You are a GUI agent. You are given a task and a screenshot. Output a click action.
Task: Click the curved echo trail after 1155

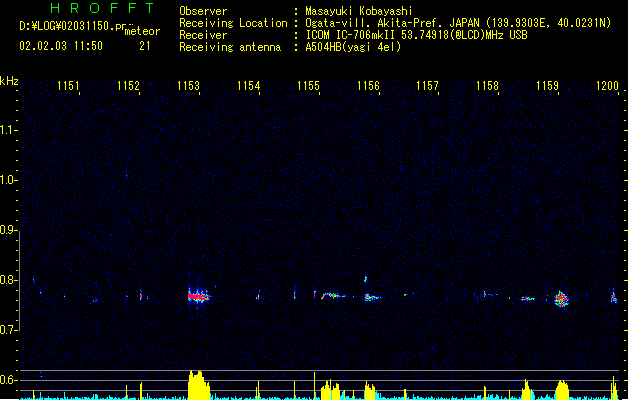coord(333,296)
